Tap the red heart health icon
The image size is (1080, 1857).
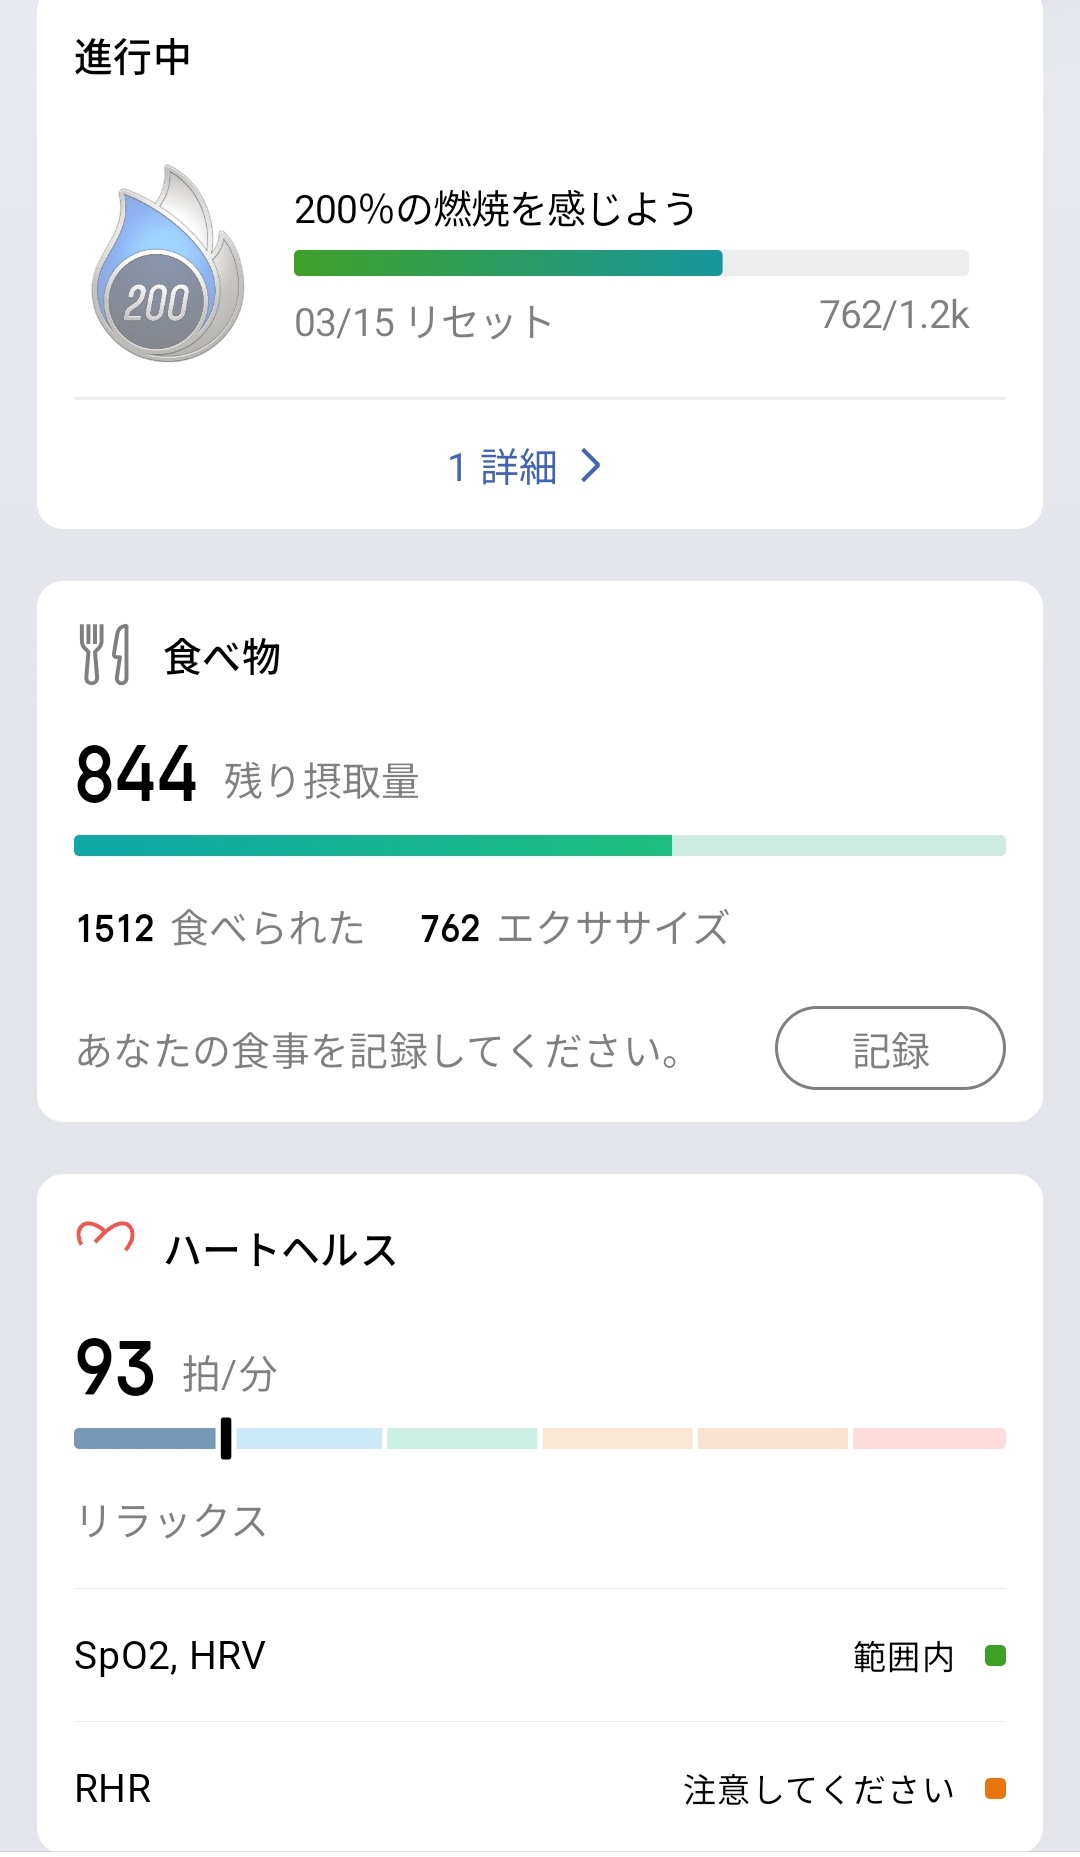pyautogui.click(x=105, y=1238)
